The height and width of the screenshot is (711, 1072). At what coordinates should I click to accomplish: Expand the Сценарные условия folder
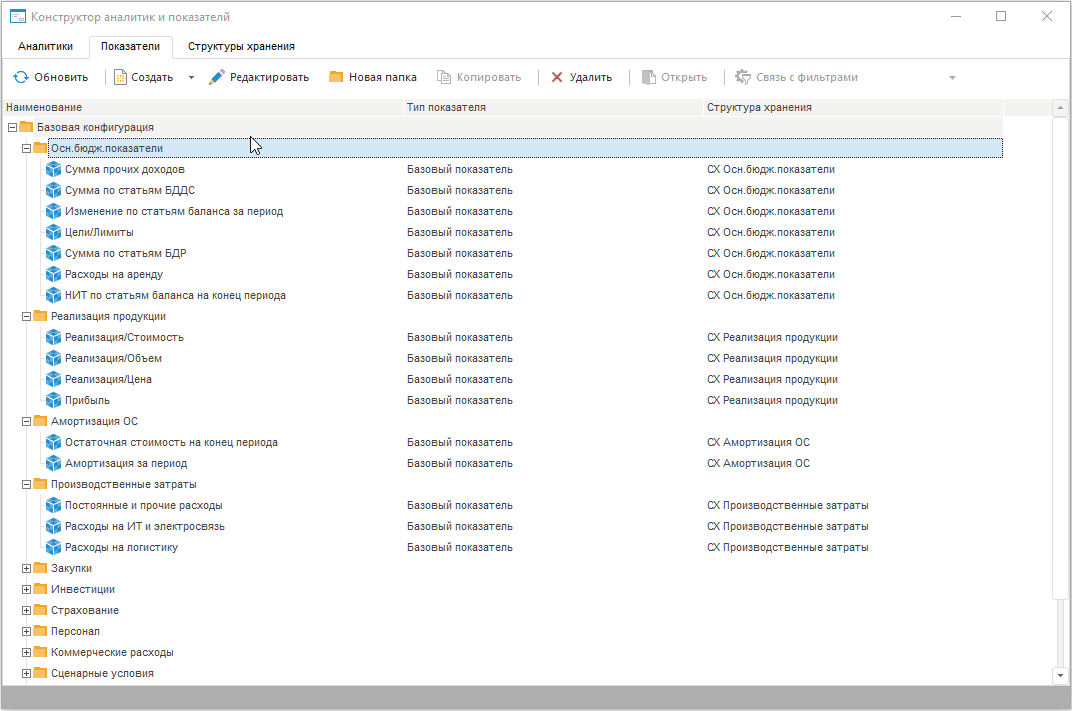click(27, 673)
